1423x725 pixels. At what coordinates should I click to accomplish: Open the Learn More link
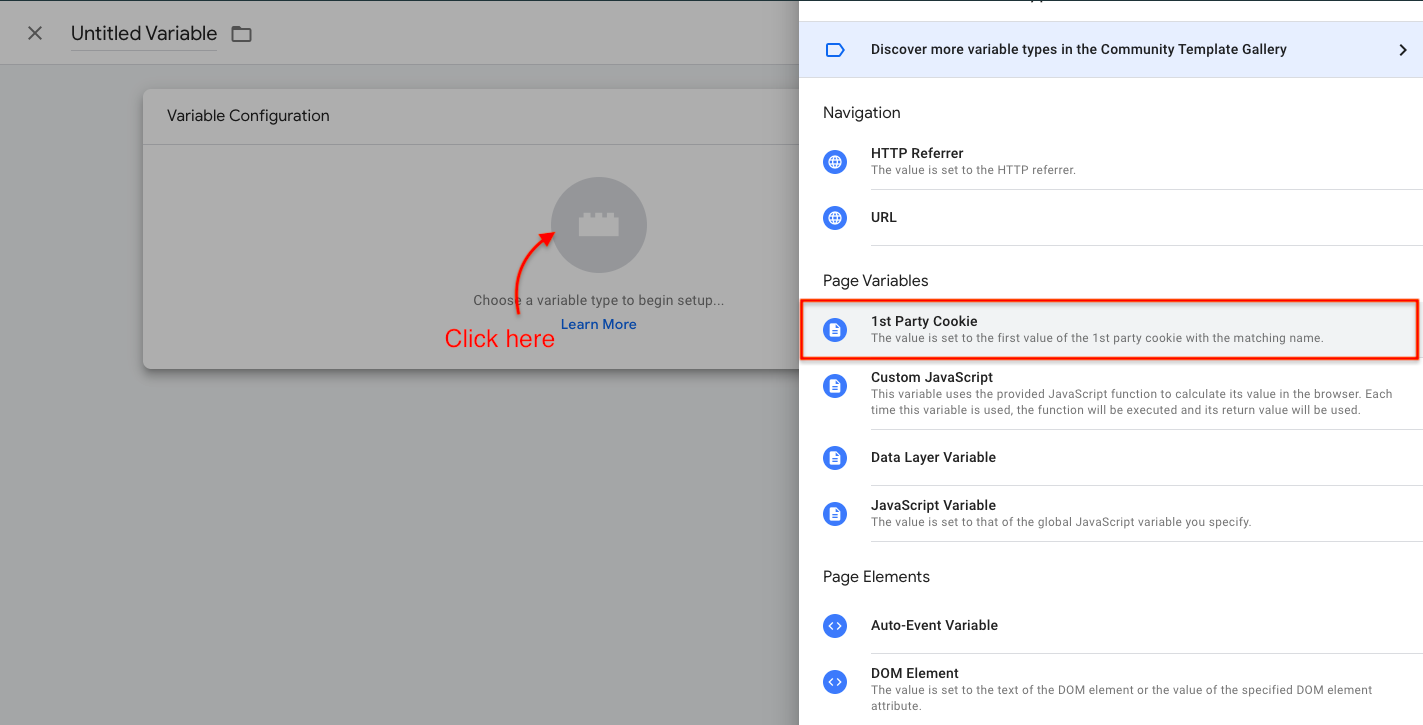pos(598,324)
